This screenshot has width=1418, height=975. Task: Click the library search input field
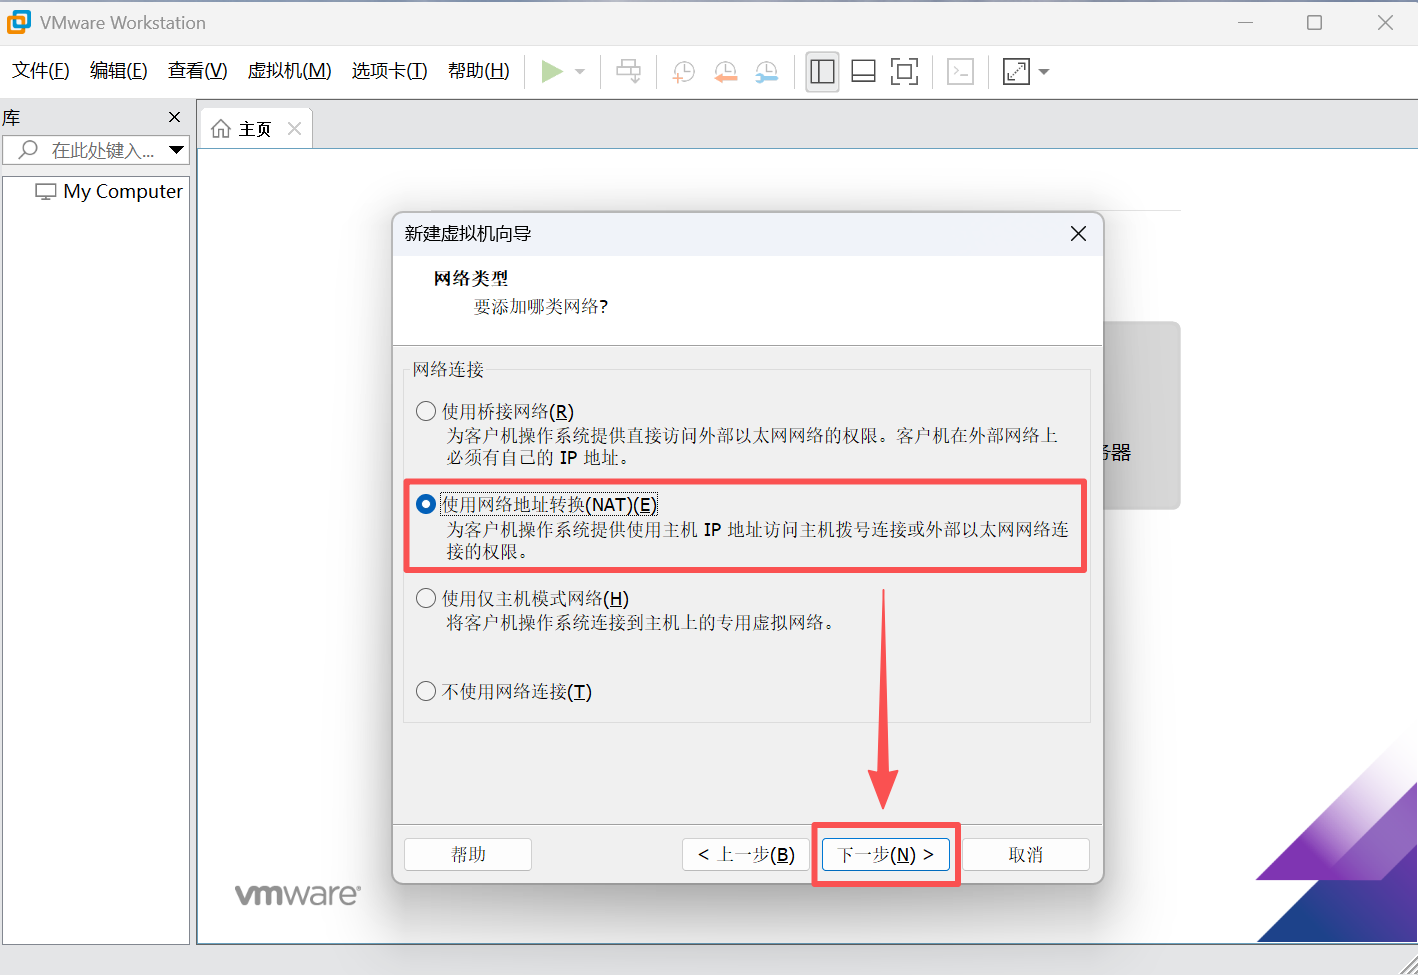coord(96,150)
